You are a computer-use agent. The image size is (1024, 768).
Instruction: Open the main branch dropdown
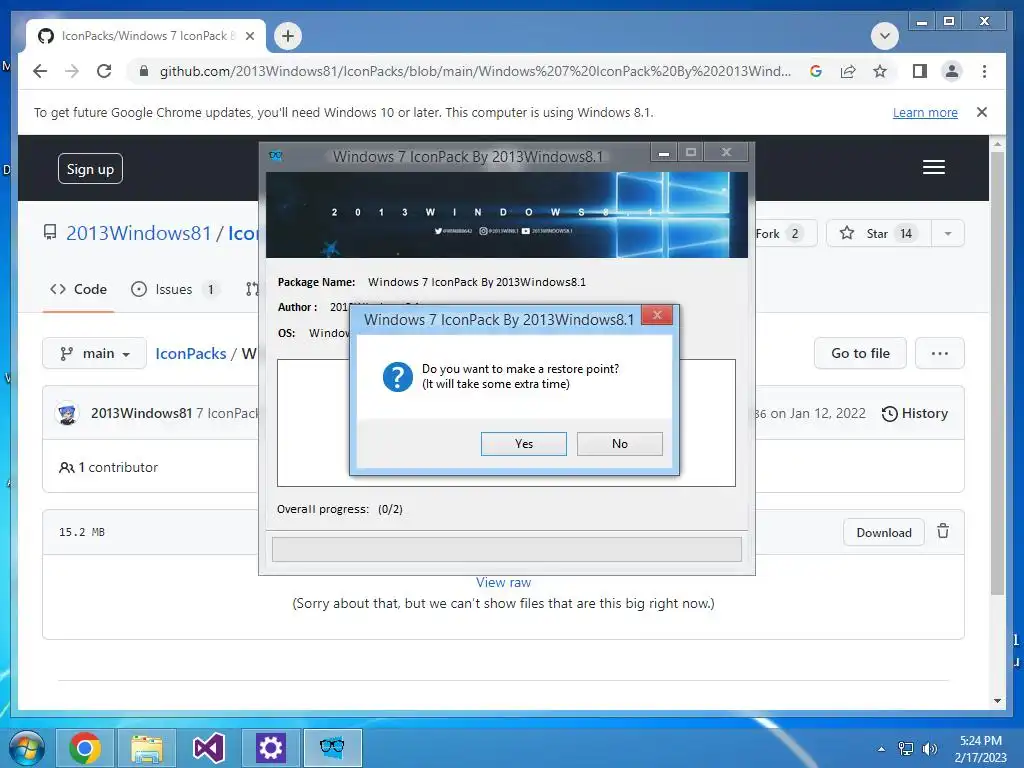click(95, 353)
